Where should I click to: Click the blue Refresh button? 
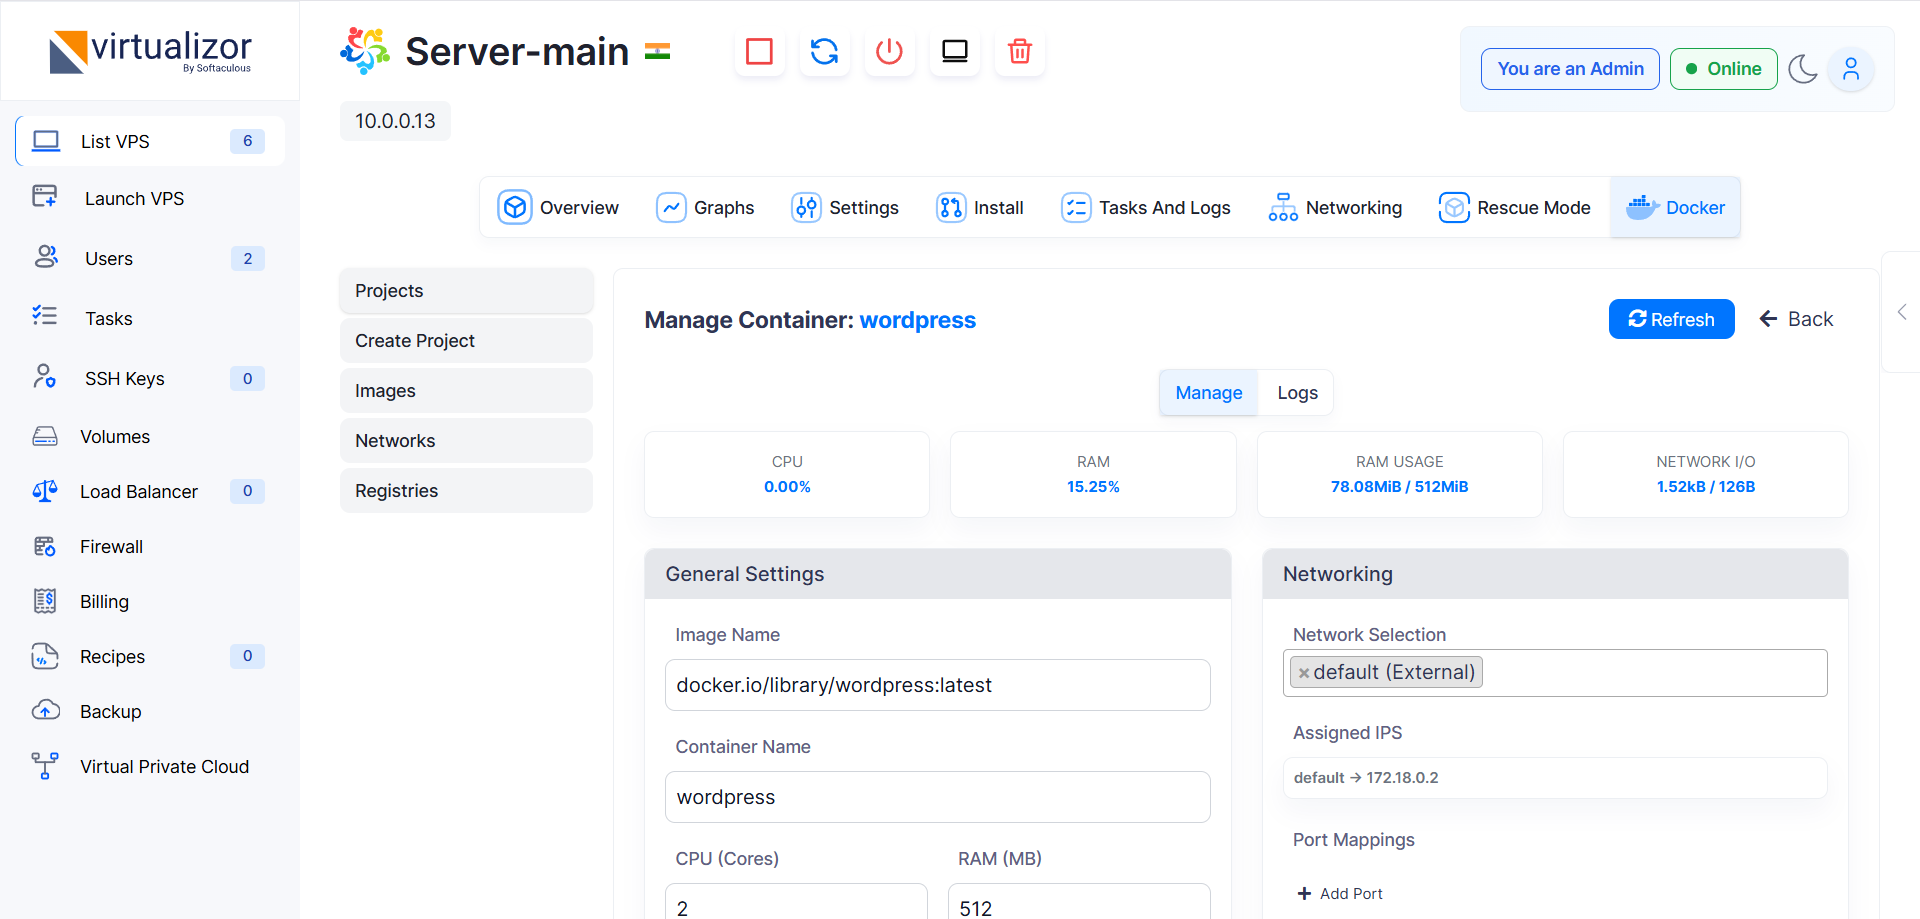(x=1671, y=319)
